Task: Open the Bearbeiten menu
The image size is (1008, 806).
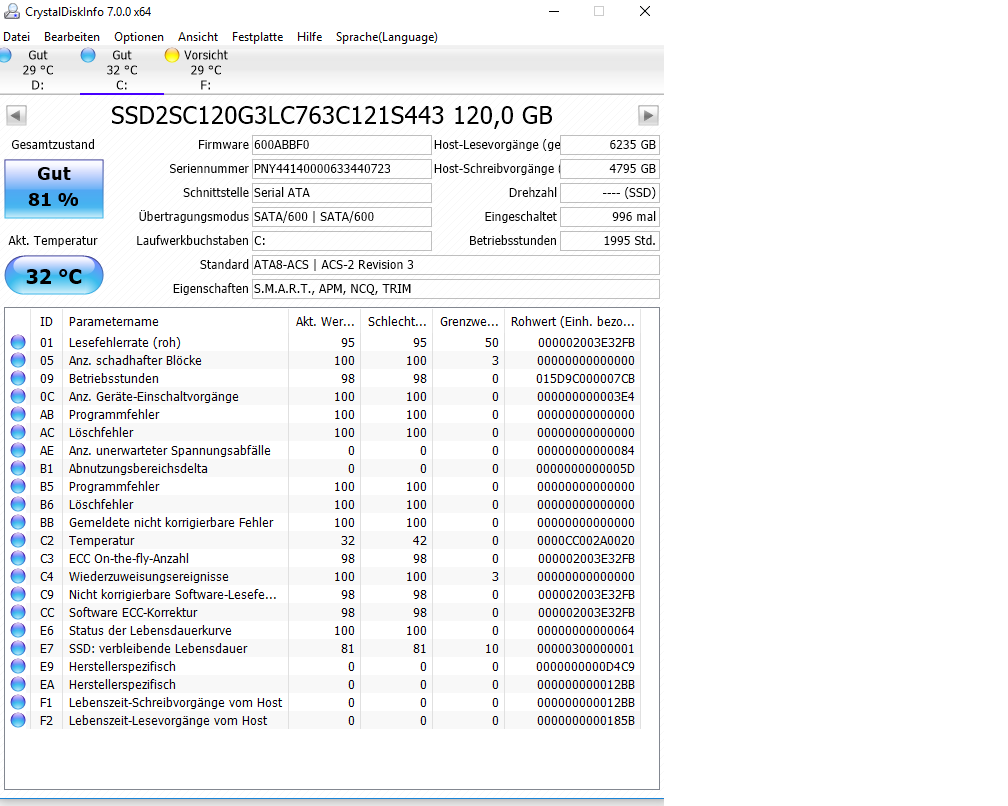Action: [x=72, y=37]
